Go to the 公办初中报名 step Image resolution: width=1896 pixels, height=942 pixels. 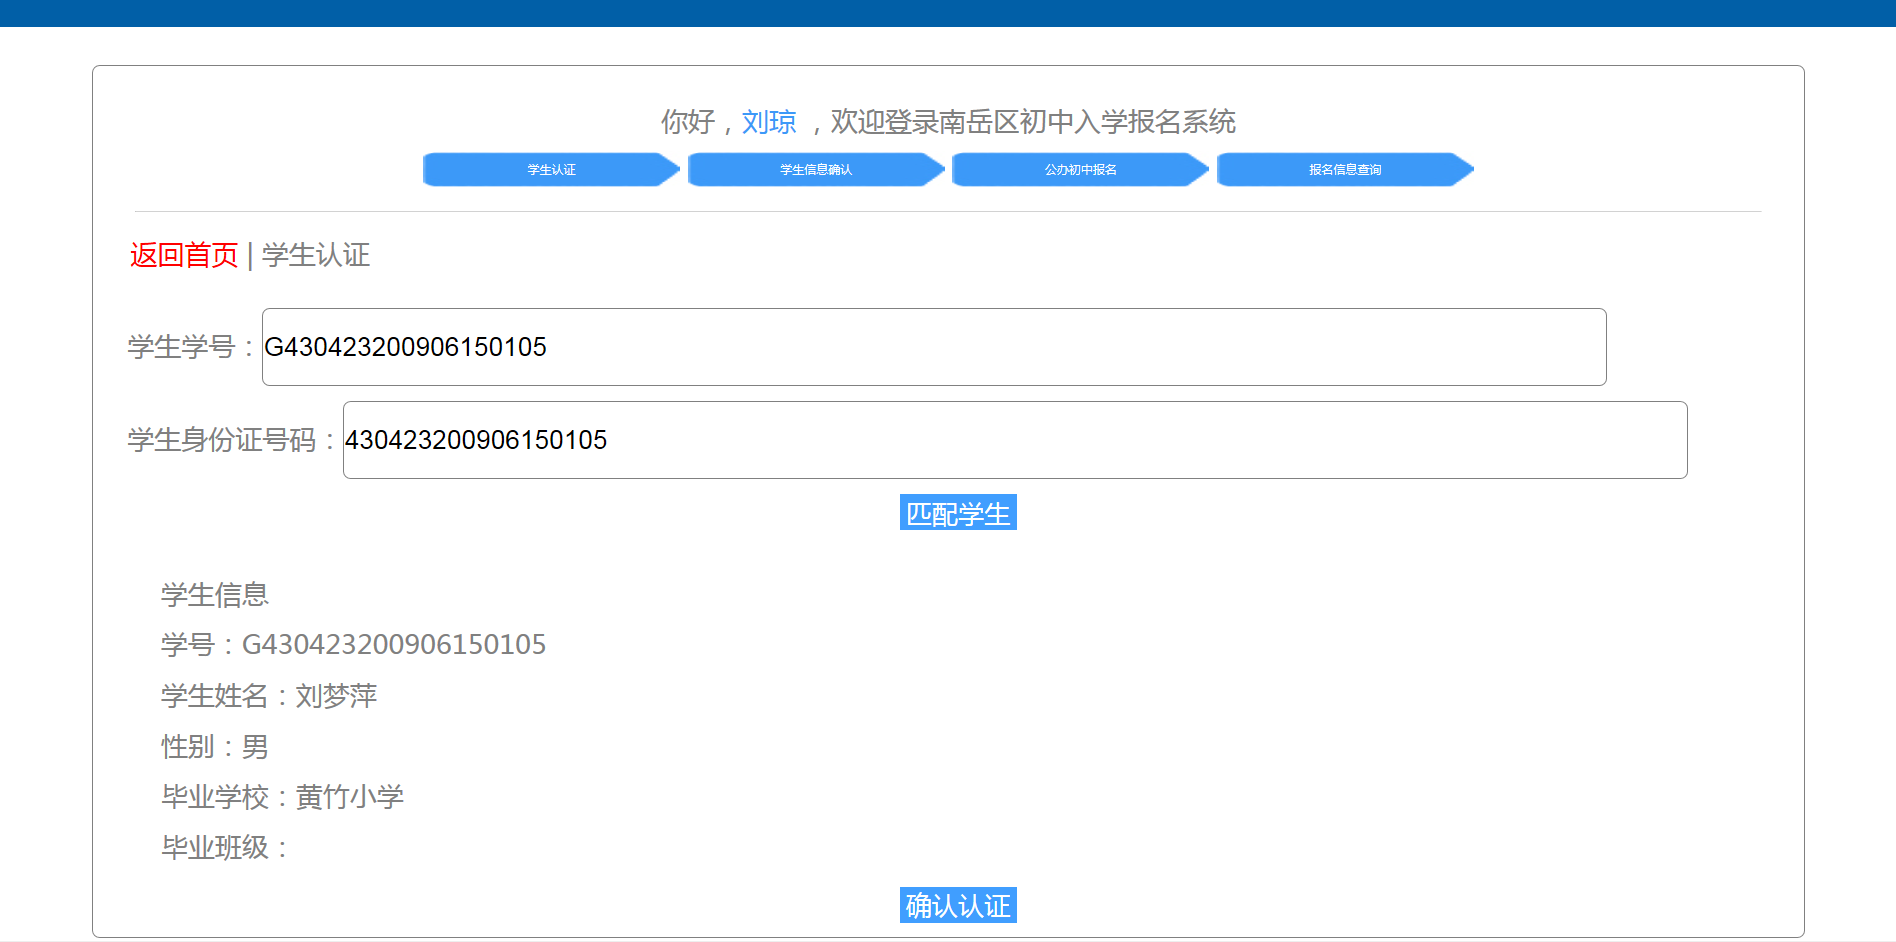pos(1080,170)
